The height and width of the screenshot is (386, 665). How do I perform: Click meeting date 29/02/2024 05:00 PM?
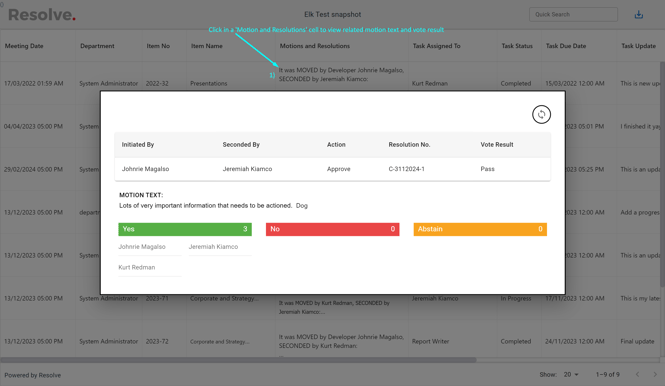click(x=33, y=169)
